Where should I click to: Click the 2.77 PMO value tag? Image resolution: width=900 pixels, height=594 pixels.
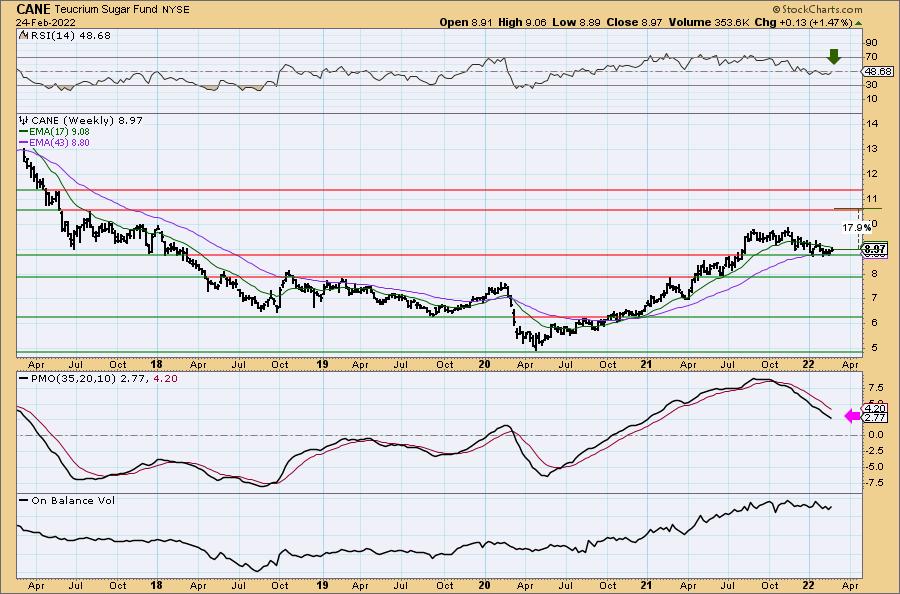point(876,418)
